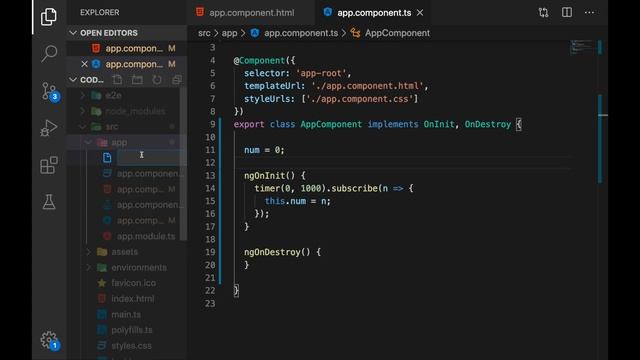640x360 pixels.
Task: Click 'ngOnInit()' in the code
Action: click(x=269, y=176)
